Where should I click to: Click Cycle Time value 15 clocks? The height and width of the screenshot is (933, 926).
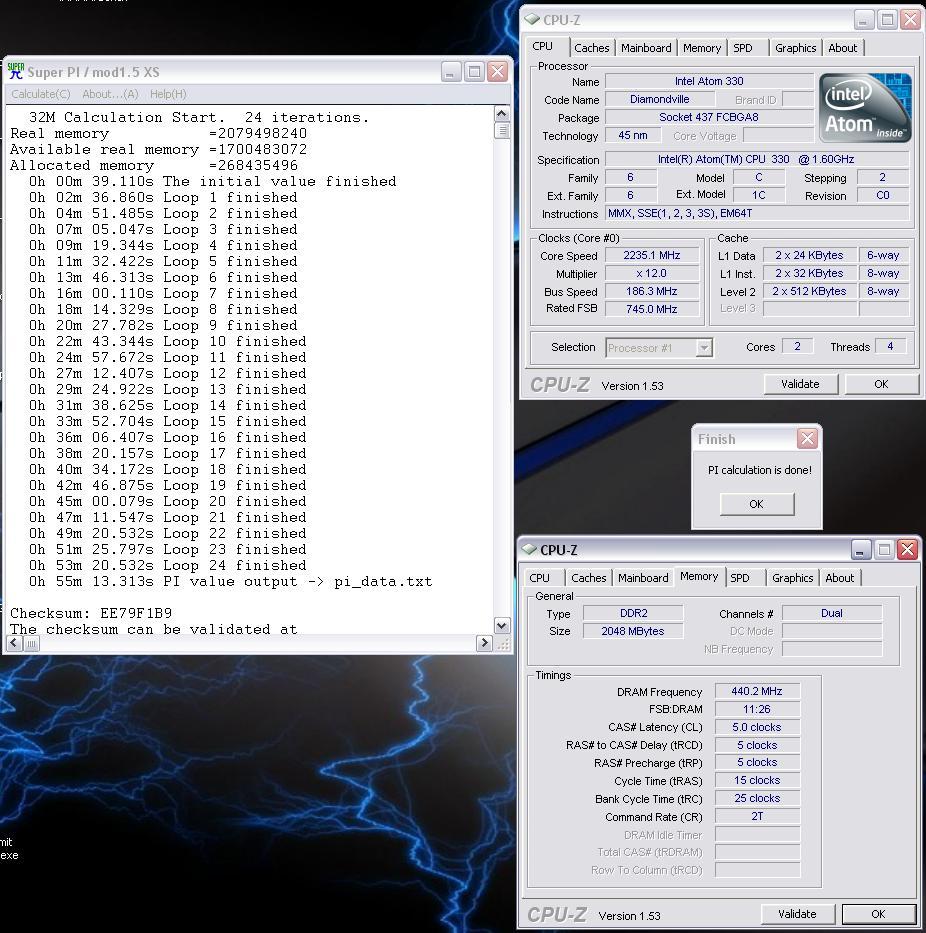pyautogui.click(x=757, y=780)
